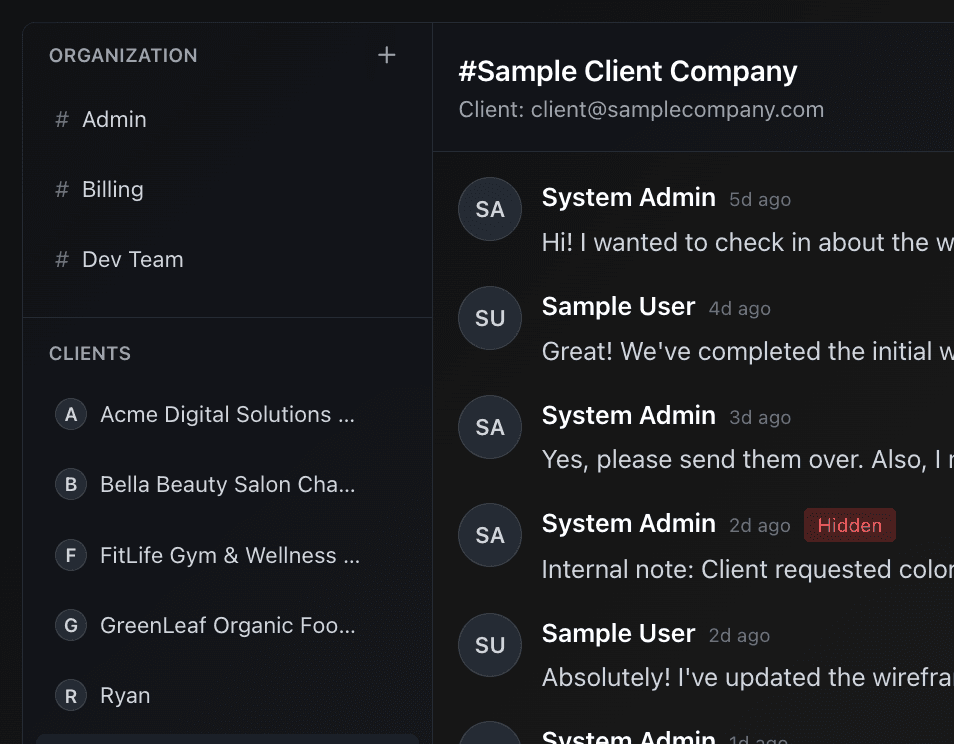Click the CLIENTS section heading

click(90, 353)
